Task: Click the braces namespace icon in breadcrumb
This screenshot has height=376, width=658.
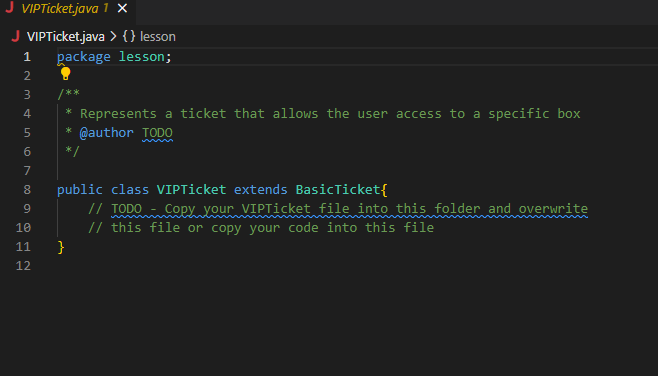Action: (x=129, y=36)
